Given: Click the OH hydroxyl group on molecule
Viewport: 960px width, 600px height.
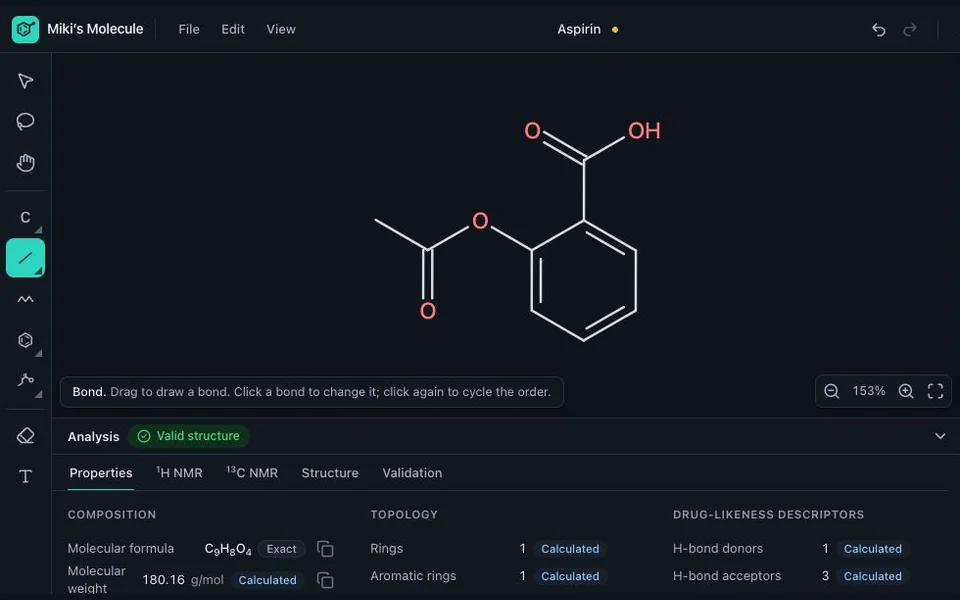Looking at the screenshot, I should [644, 130].
